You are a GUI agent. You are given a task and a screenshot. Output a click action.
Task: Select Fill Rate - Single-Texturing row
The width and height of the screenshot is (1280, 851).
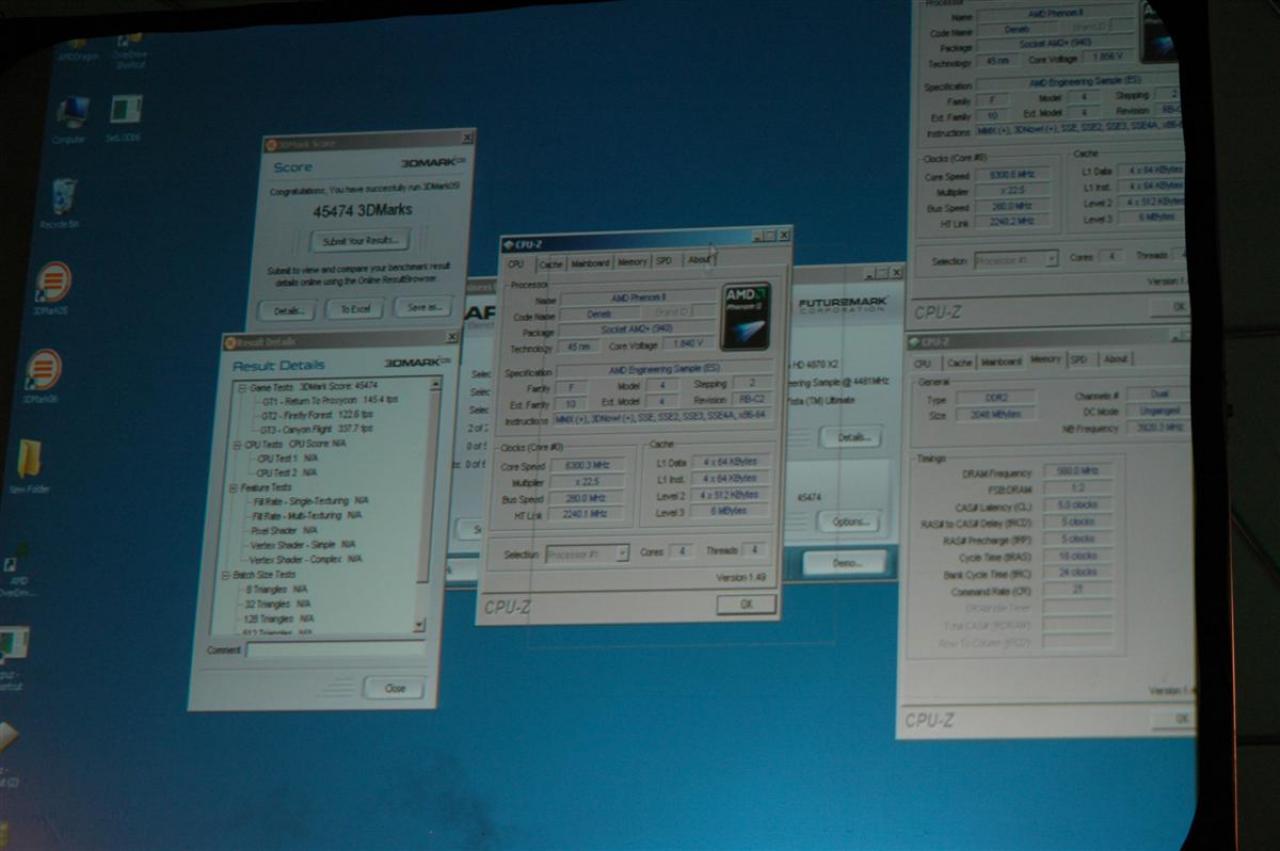pos(310,501)
